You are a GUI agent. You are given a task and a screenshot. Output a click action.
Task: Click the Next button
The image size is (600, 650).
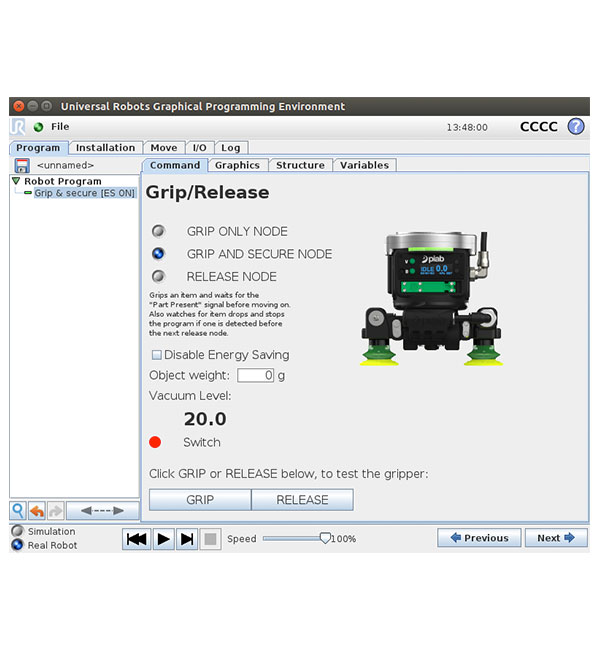pos(556,538)
